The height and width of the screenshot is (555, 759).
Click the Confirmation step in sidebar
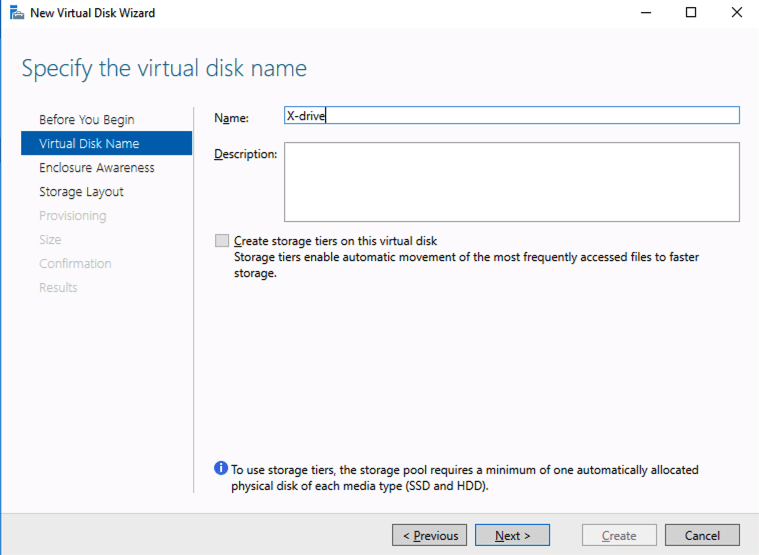[75, 264]
